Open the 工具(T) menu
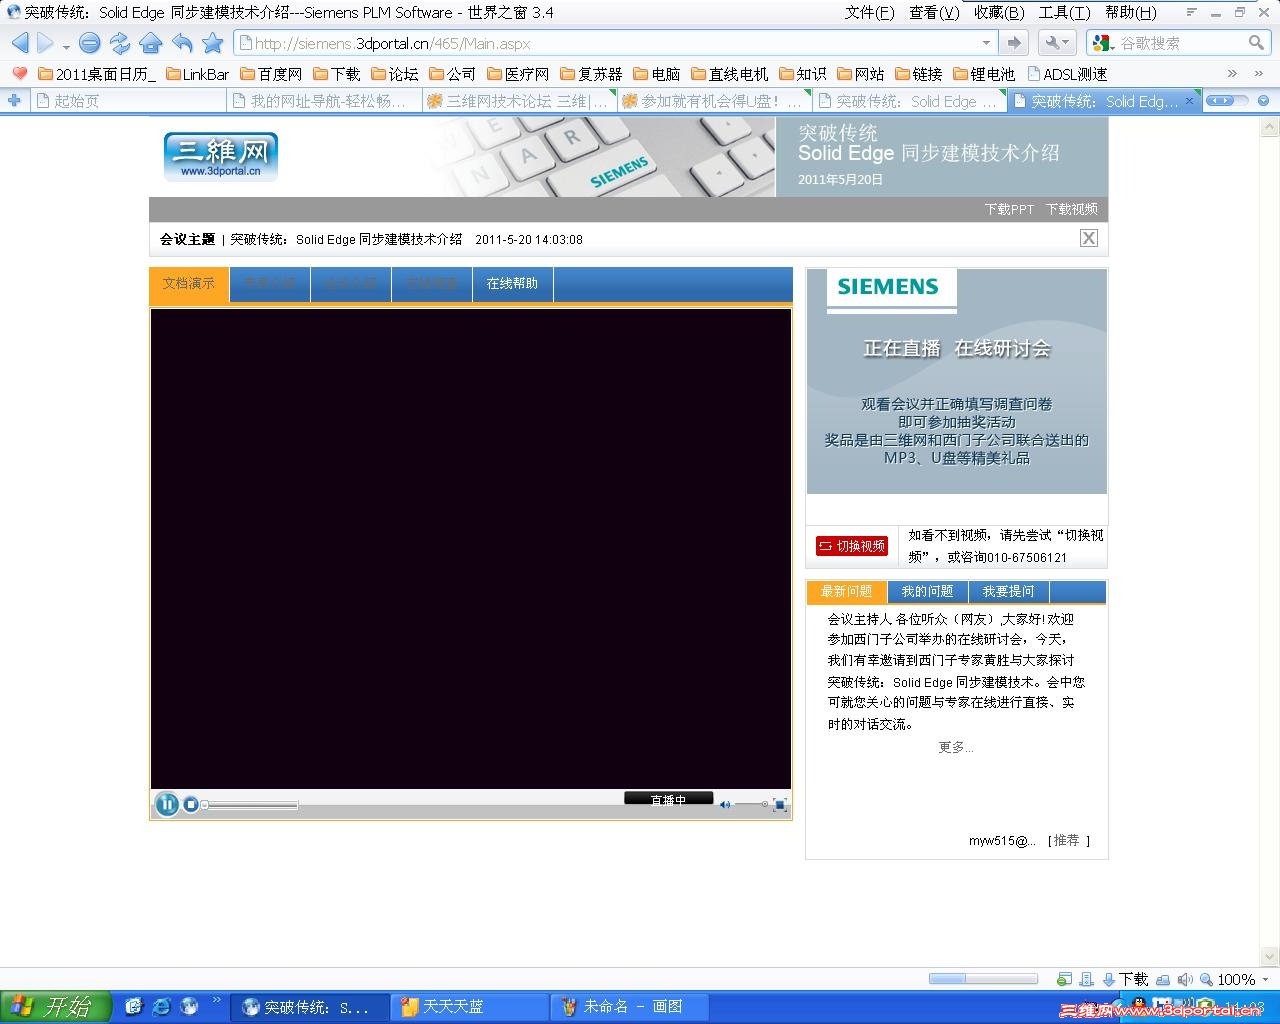 pos(1064,12)
